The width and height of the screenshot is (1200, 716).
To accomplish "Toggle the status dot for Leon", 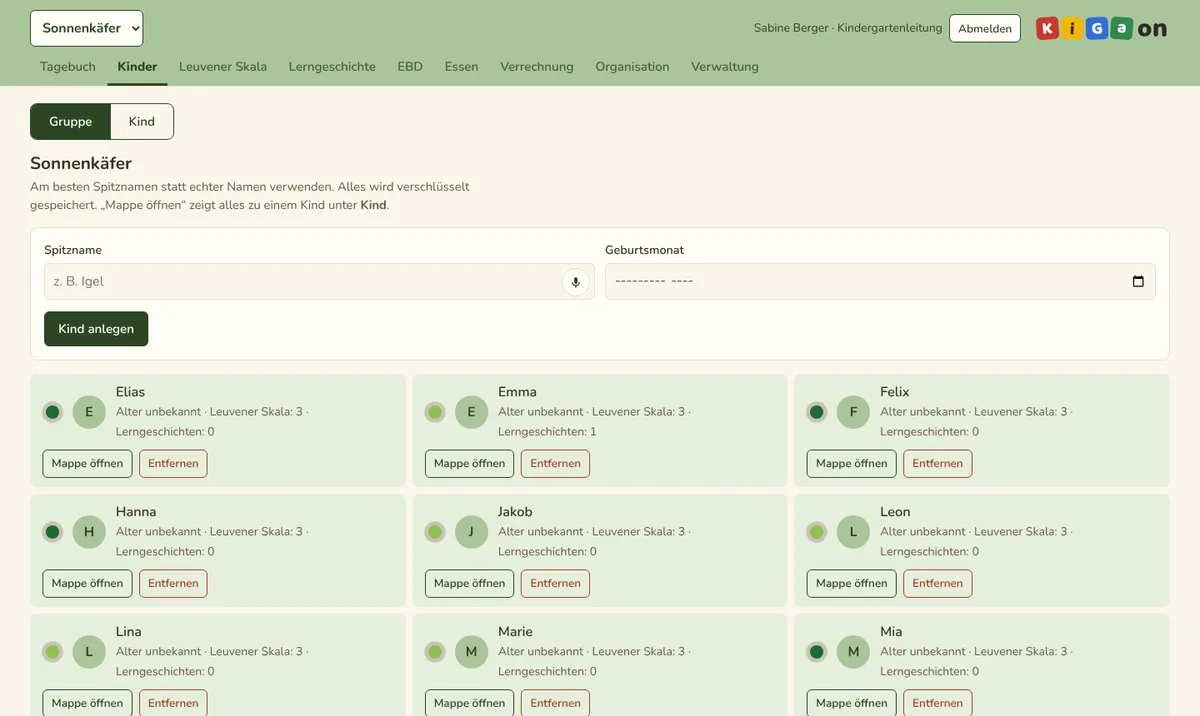I will (x=817, y=532).
